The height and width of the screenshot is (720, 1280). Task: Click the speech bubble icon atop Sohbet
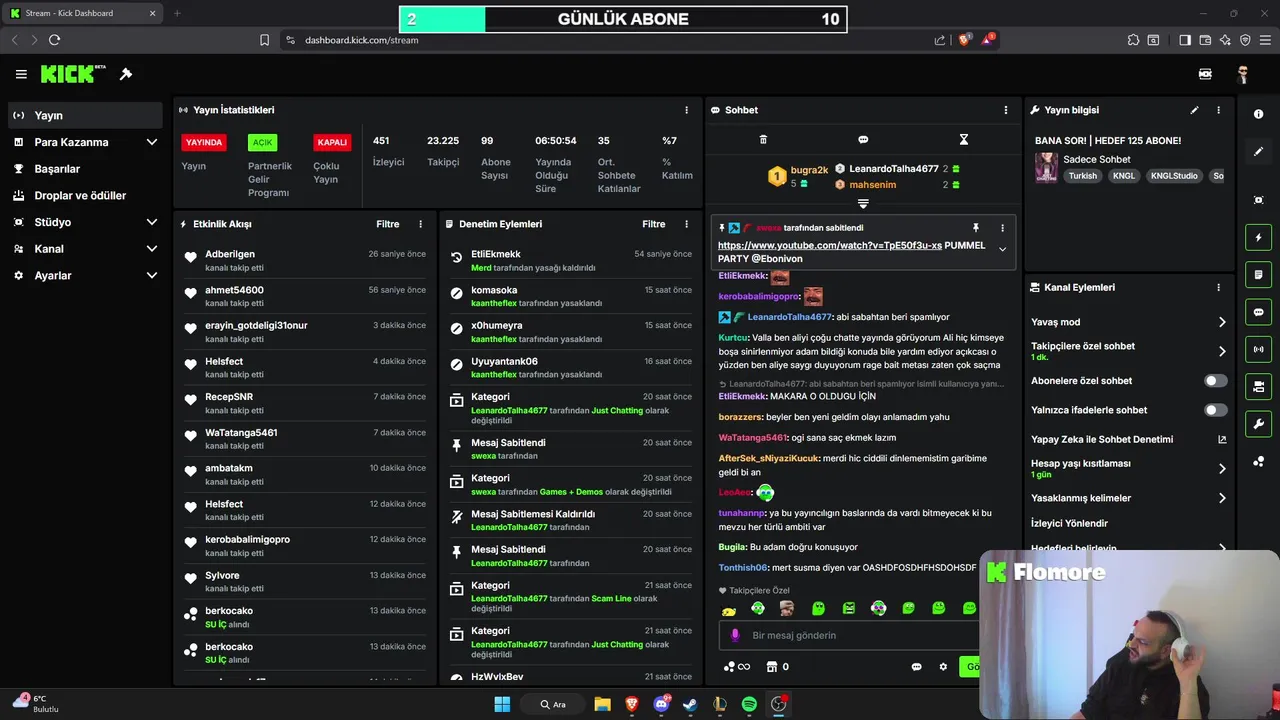(863, 140)
